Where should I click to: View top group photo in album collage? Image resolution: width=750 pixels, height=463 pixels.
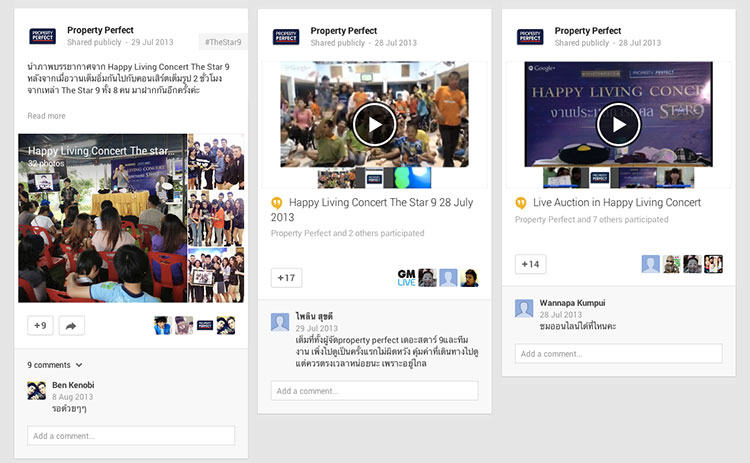pos(216,162)
